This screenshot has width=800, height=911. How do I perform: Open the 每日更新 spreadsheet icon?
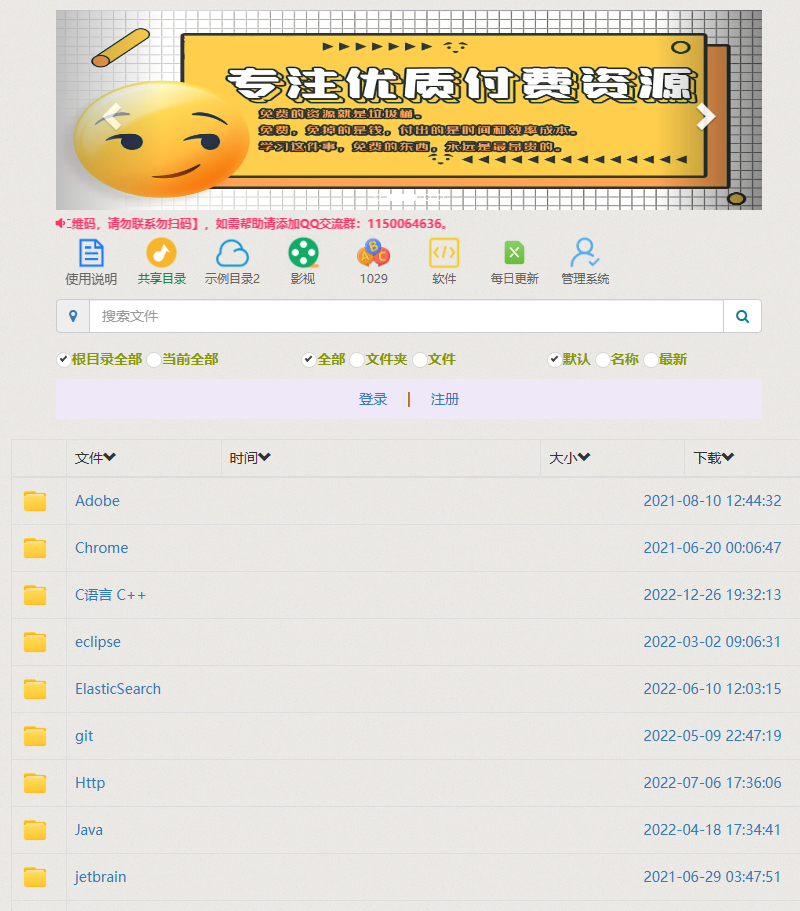tap(514, 253)
